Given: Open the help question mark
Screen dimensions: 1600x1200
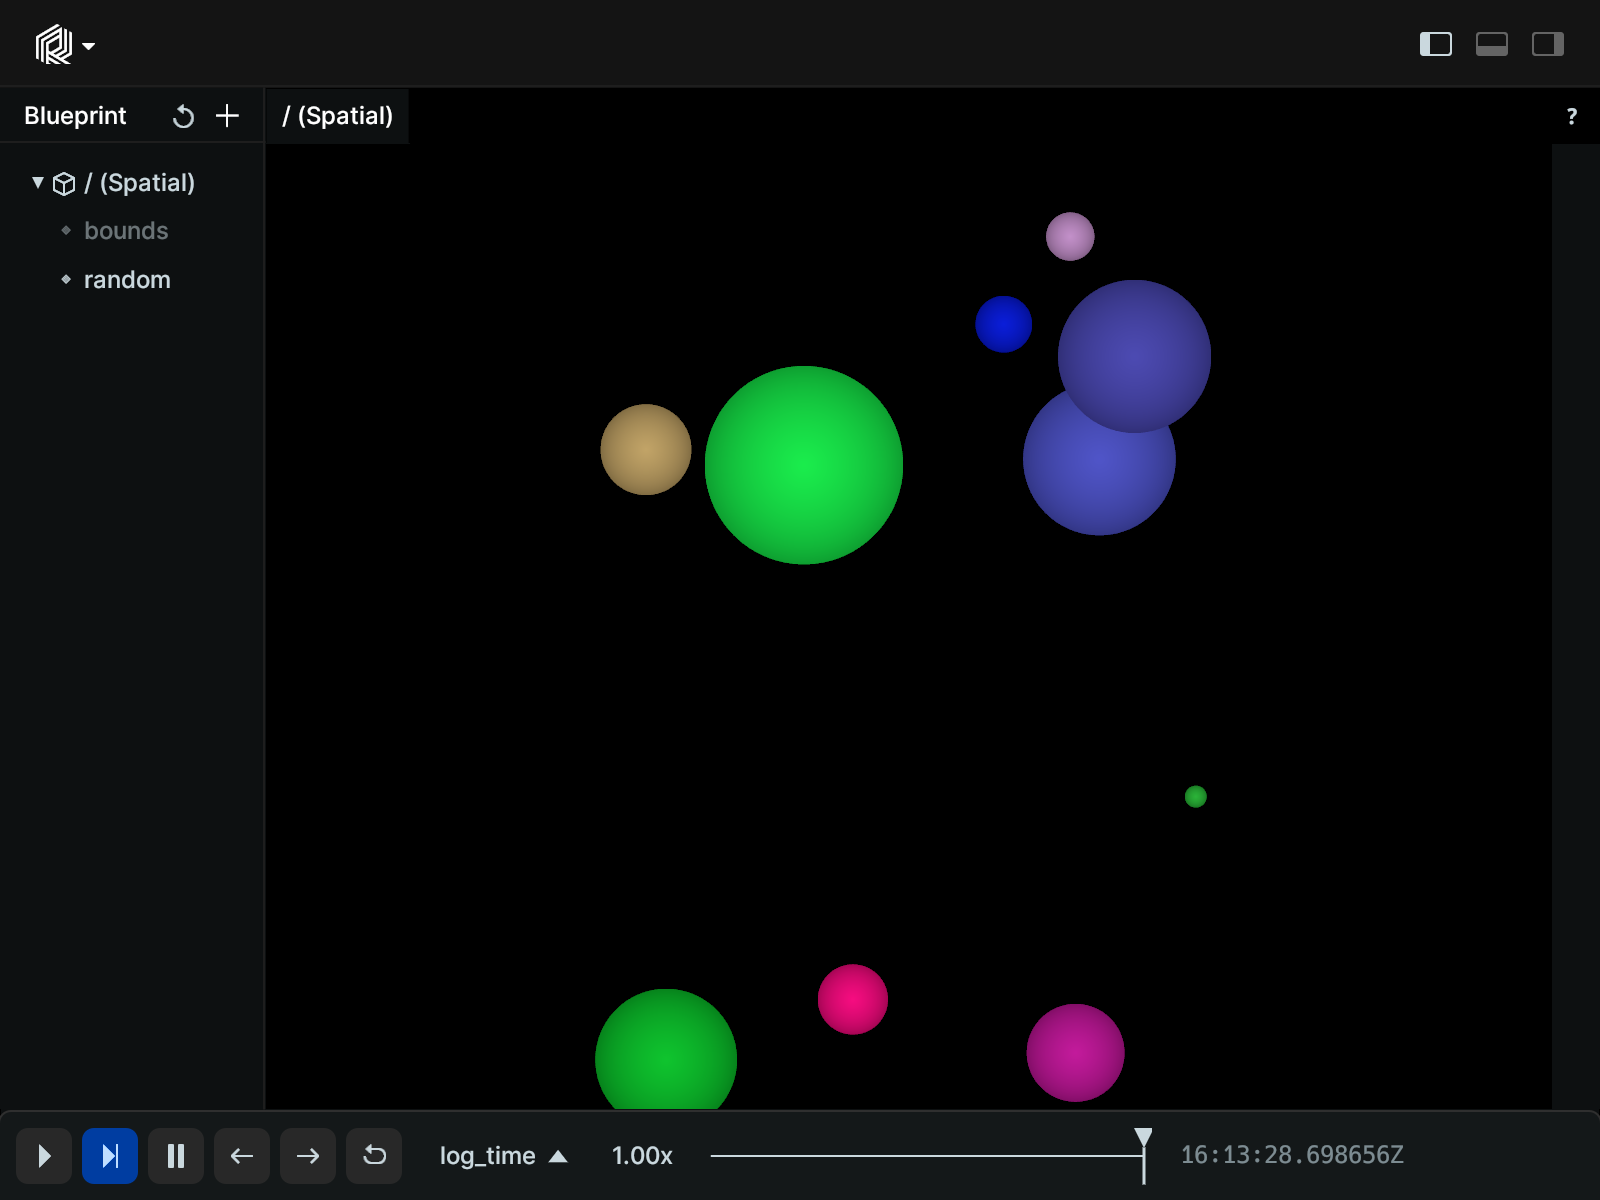Looking at the screenshot, I should [x=1571, y=116].
